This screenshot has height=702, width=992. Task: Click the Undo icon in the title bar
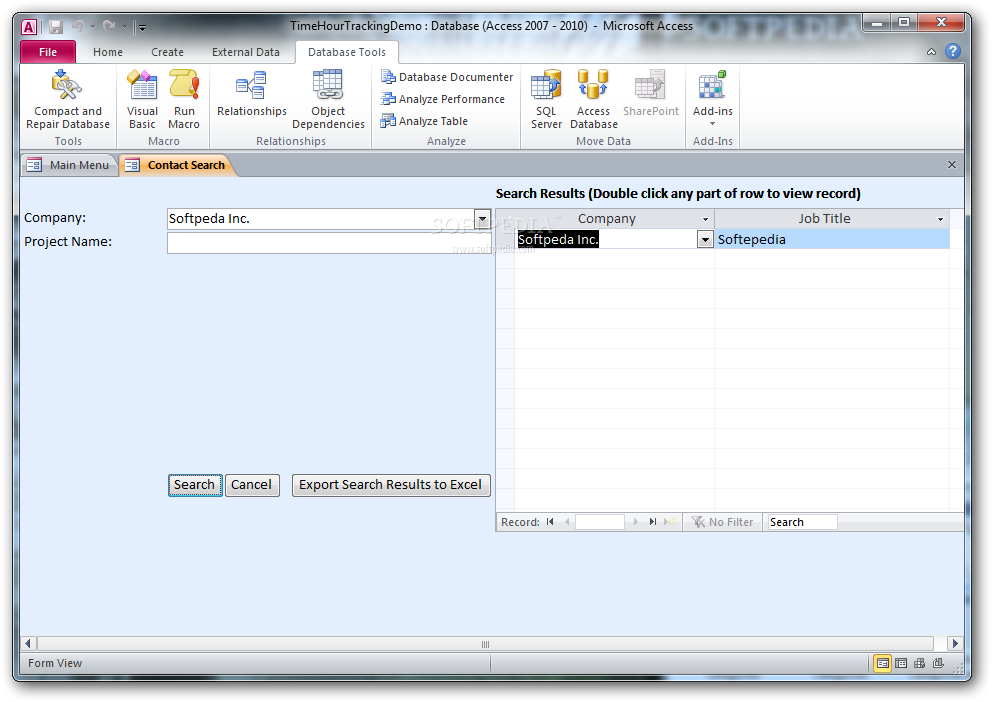(x=78, y=27)
